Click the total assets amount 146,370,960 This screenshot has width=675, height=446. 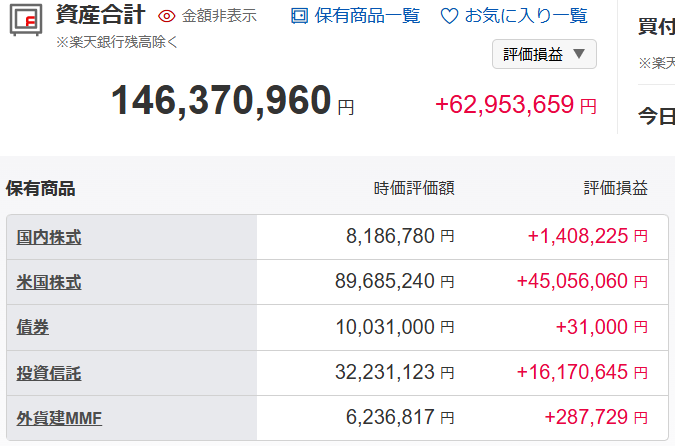[221, 101]
